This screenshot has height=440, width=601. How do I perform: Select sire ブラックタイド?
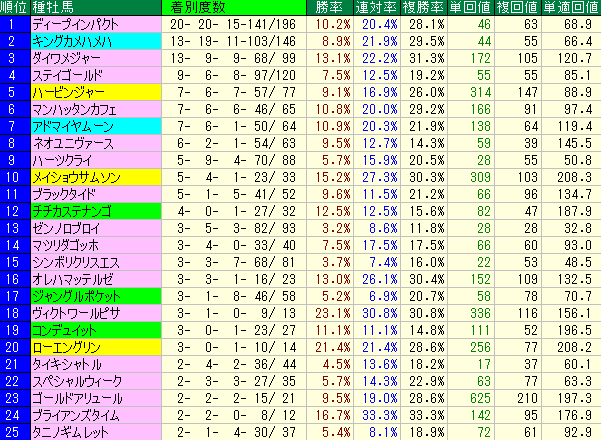pos(96,194)
